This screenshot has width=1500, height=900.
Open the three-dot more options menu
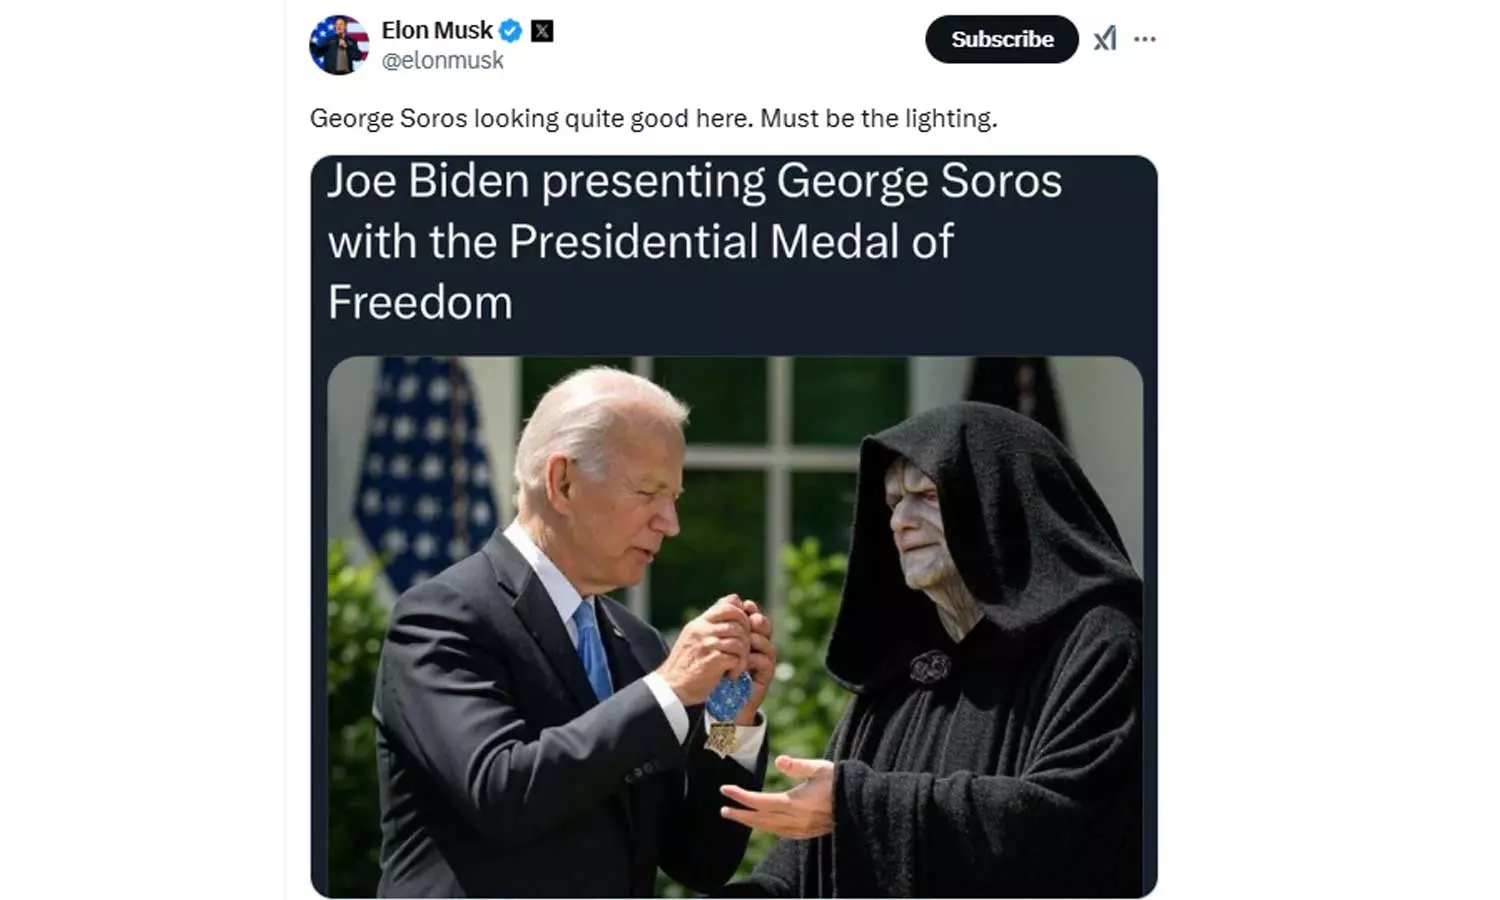click(x=1145, y=39)
